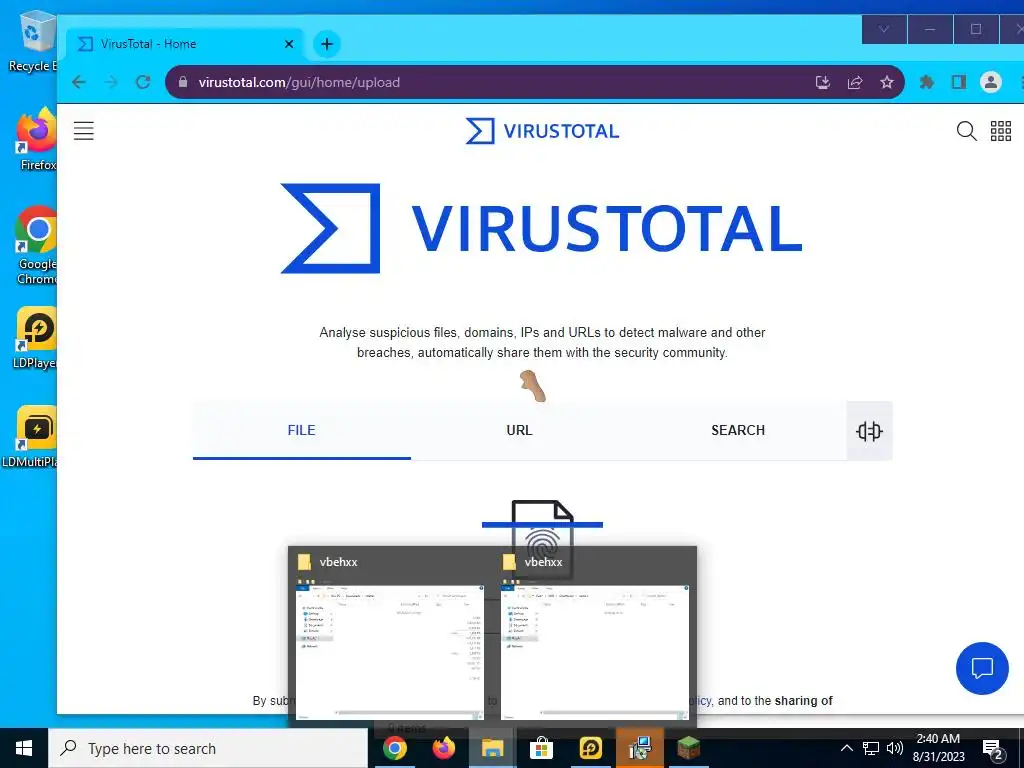Open Microsoft Store from the taskbar
Screen dimensions: 1024x768
(x=541, y=748)
